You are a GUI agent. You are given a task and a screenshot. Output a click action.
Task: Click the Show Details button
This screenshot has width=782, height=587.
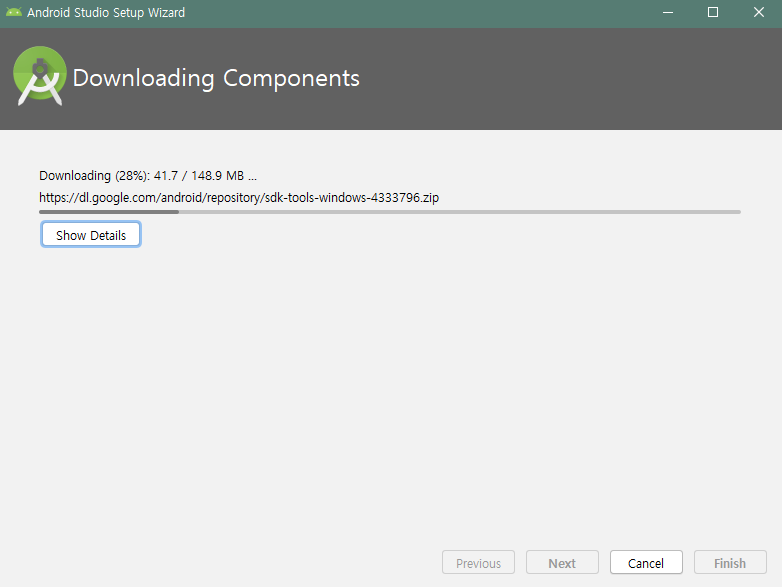[x=91, y=234]
